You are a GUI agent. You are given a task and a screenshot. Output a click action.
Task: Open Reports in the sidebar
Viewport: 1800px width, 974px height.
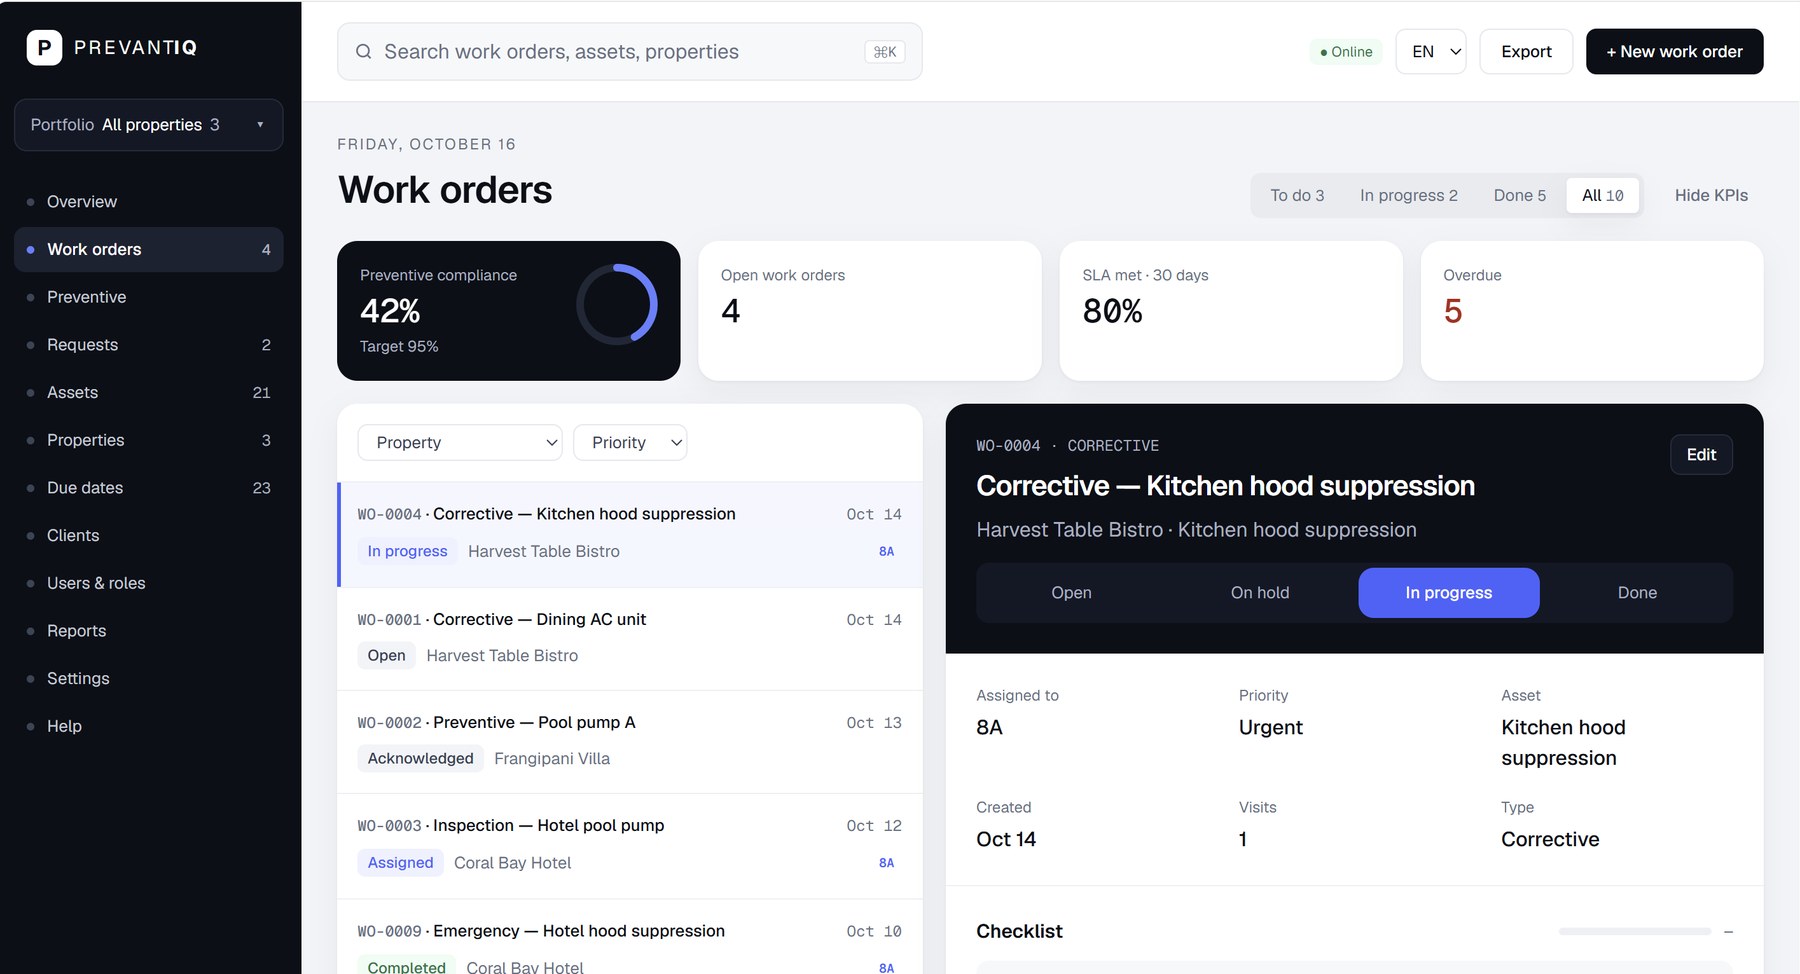click(x=148, y=631)
